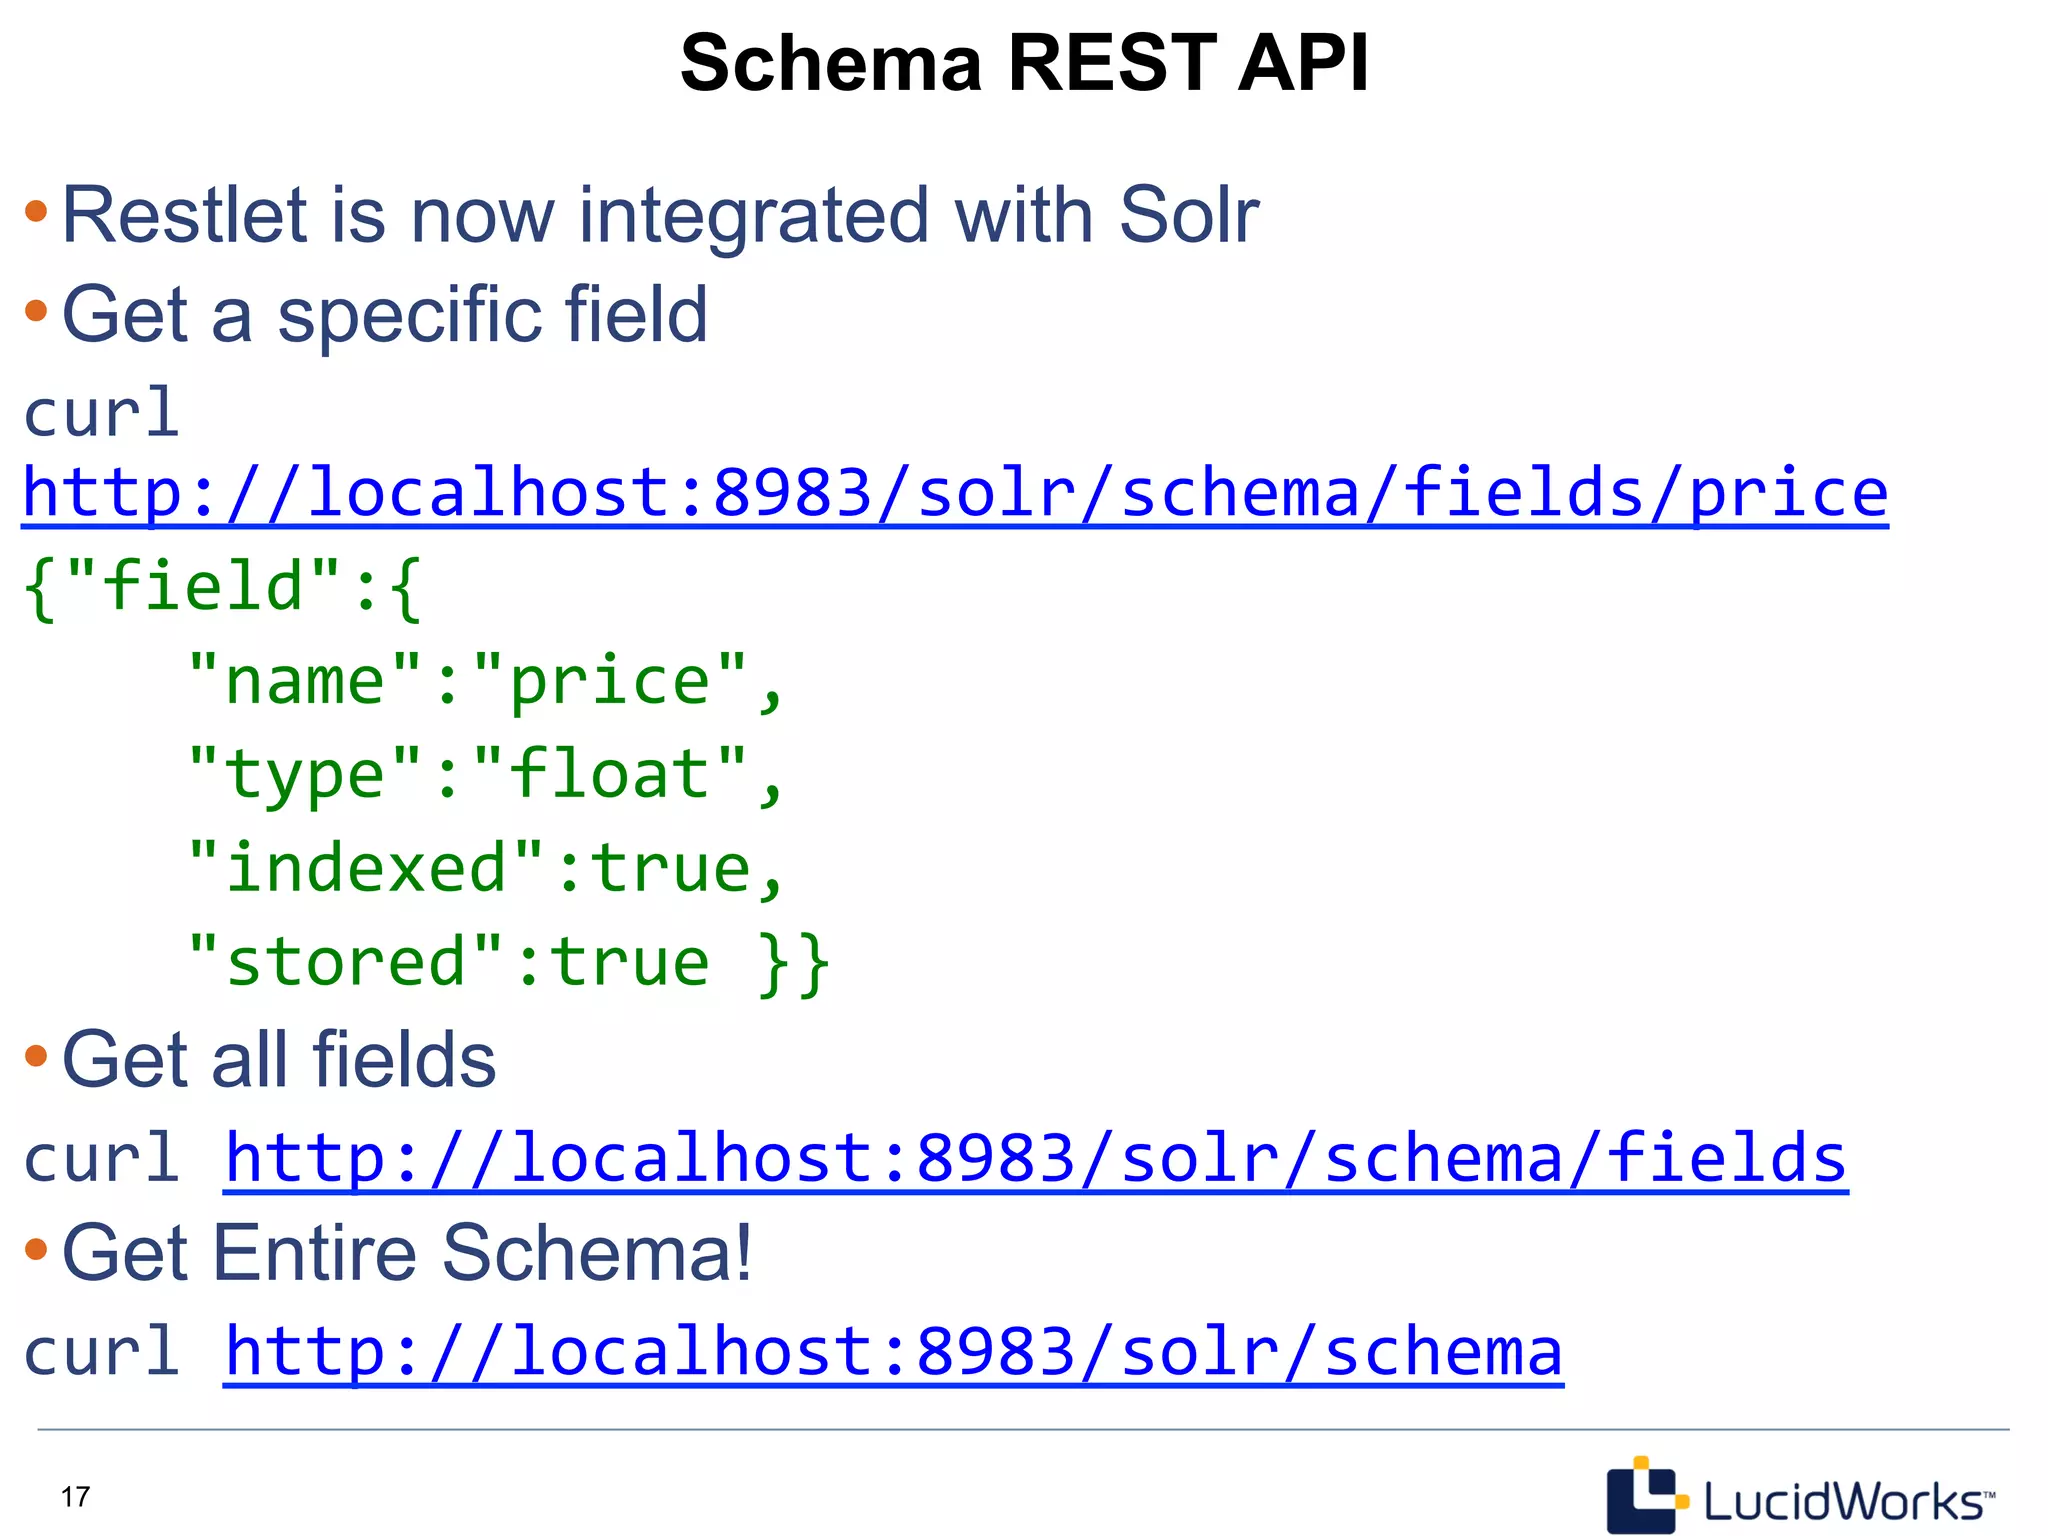Click the text Restlet is now integrated with Solr
Image resolution: width=2048 pixels, height=1536 pixels.
660,215
